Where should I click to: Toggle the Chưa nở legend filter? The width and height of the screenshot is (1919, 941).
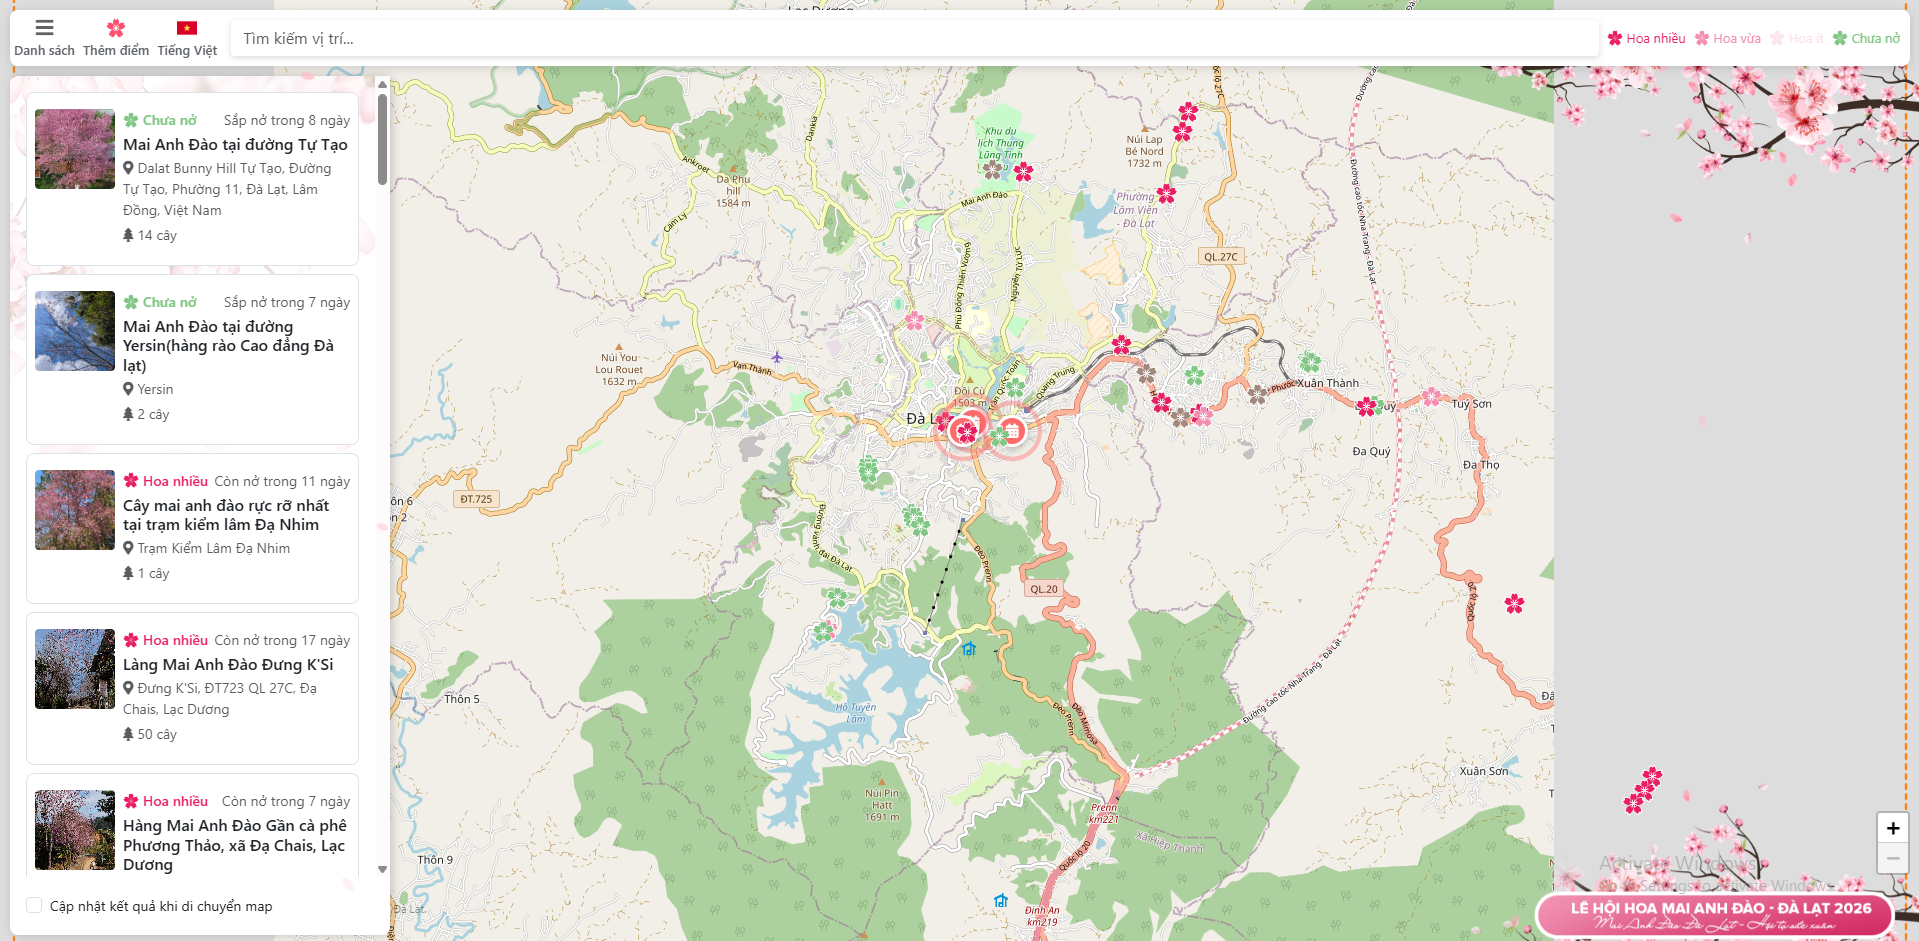coord(1866,39)
